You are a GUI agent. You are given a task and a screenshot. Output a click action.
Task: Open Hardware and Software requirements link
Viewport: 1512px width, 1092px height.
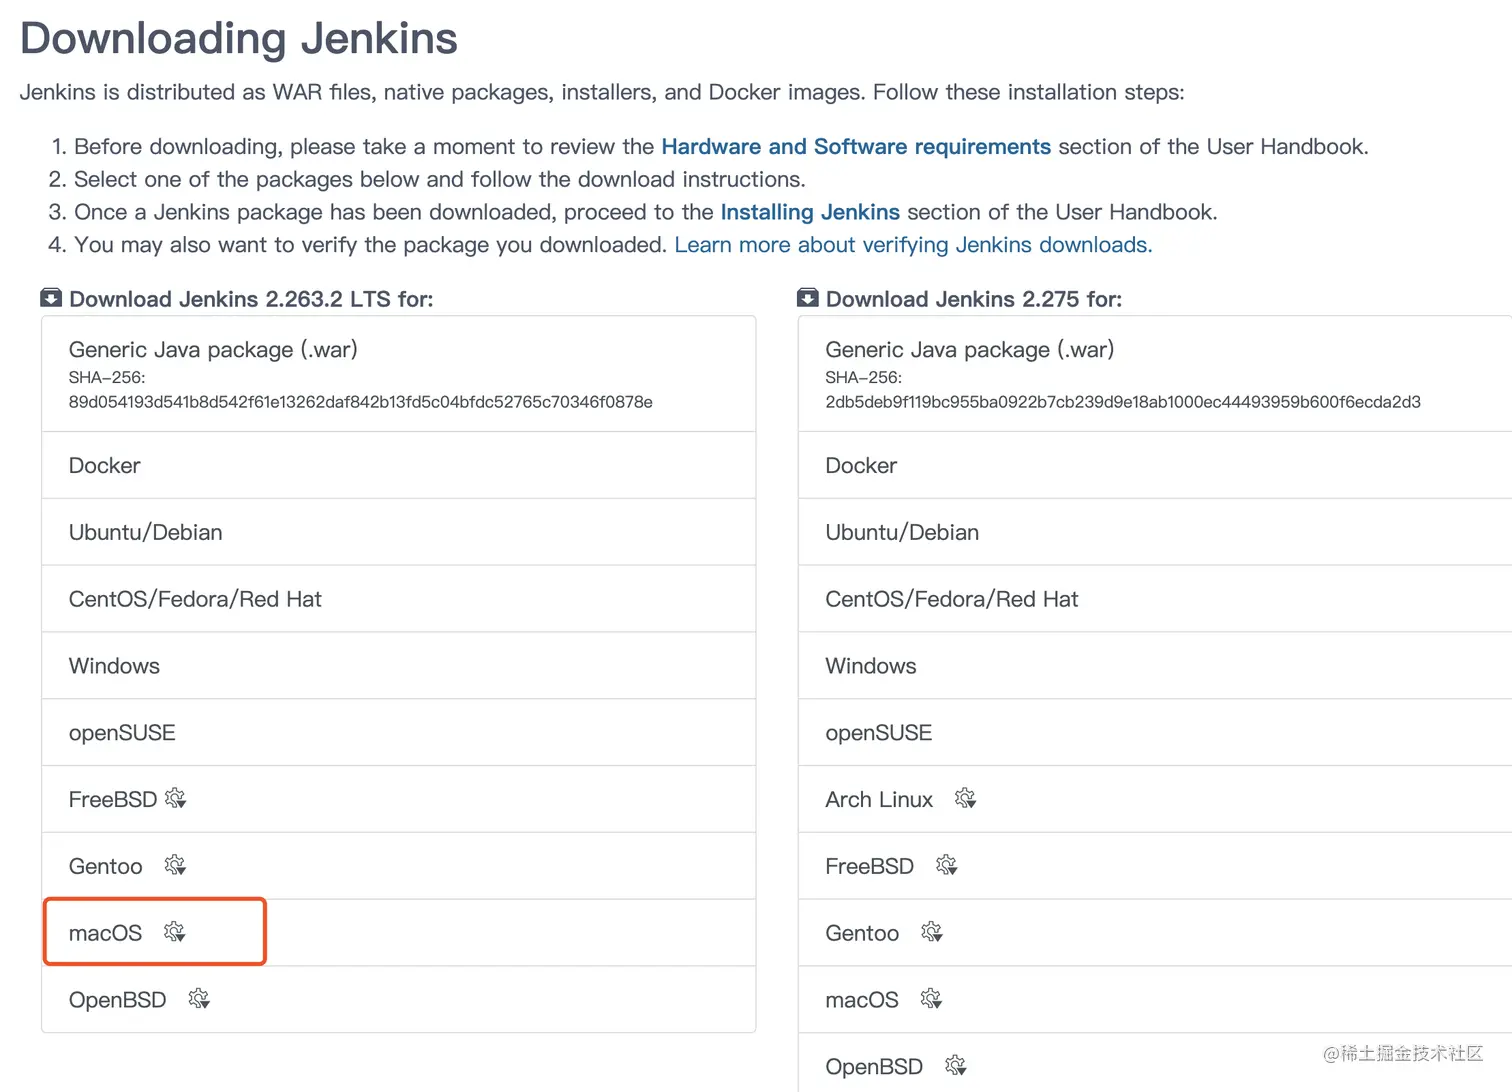pos(856,147)
